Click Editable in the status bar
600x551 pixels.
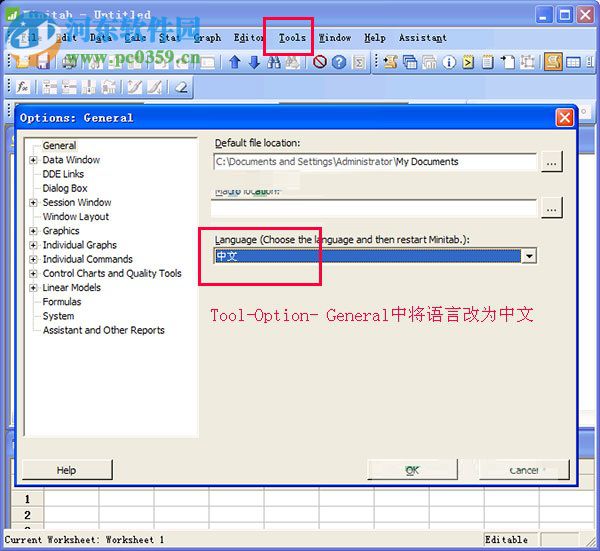coord(506,540)
